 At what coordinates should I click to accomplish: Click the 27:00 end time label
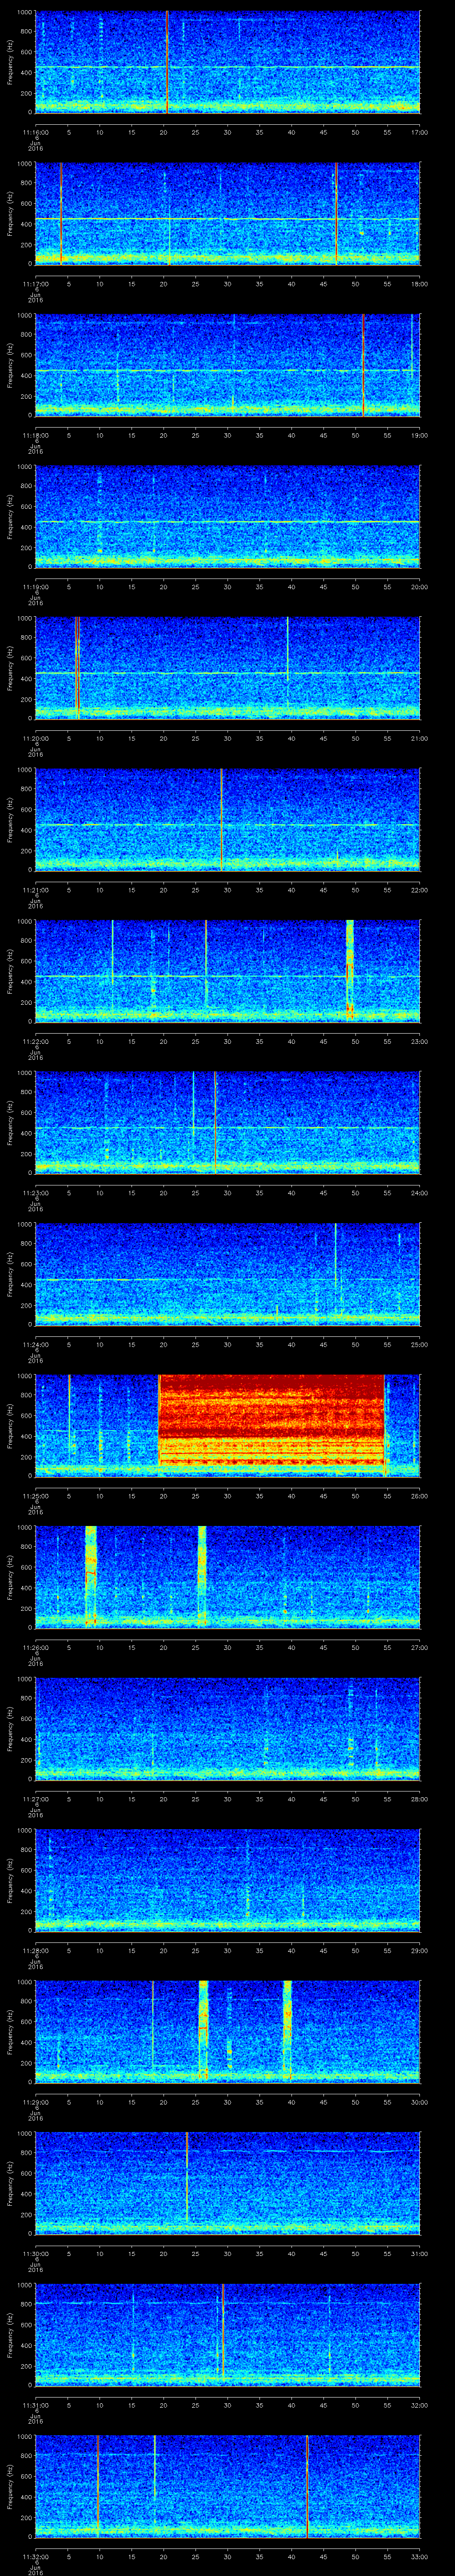coord(419,1647)
